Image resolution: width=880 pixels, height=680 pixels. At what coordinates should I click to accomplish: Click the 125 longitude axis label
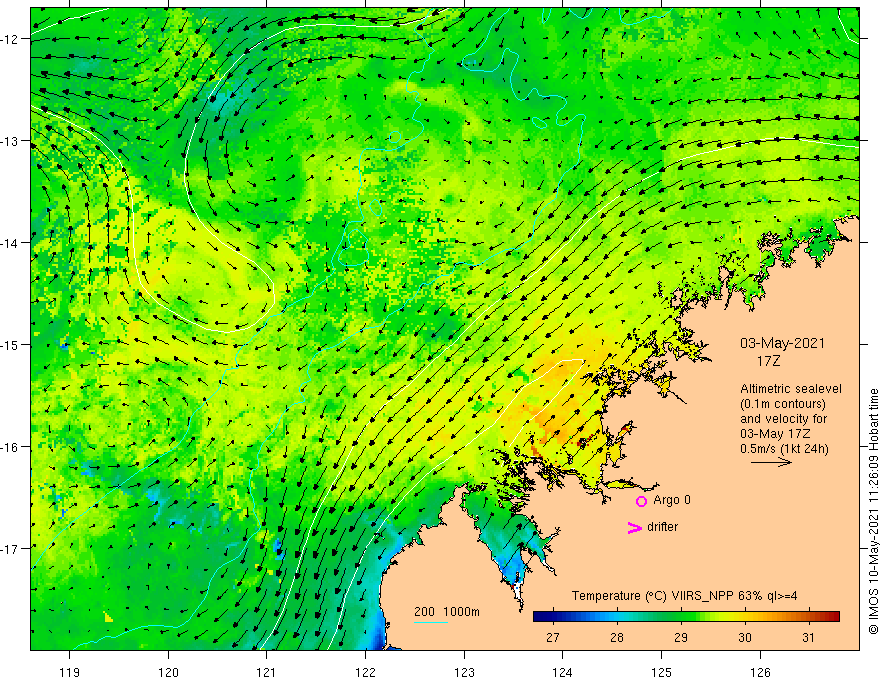point(662,672)
